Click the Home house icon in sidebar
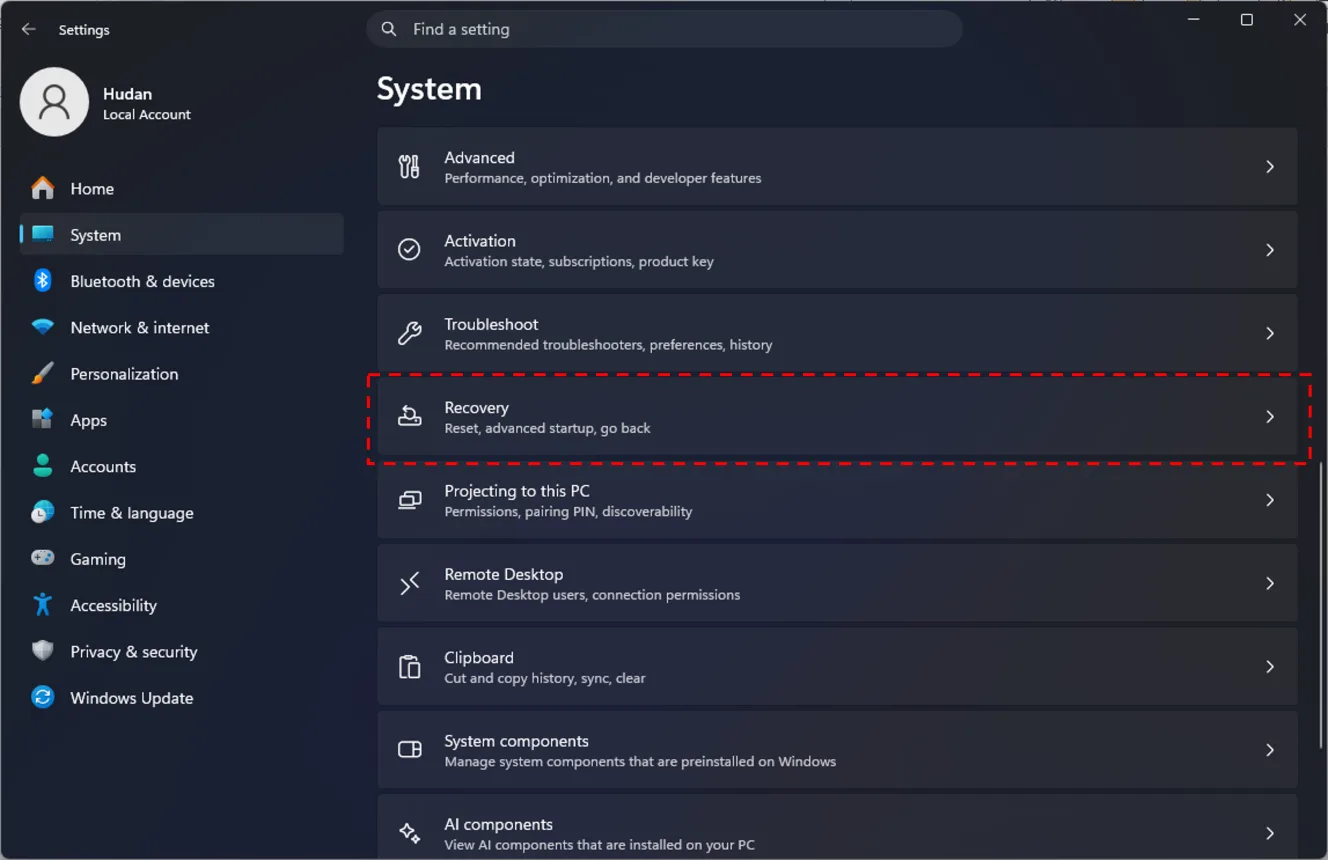 tap(43, 188)
